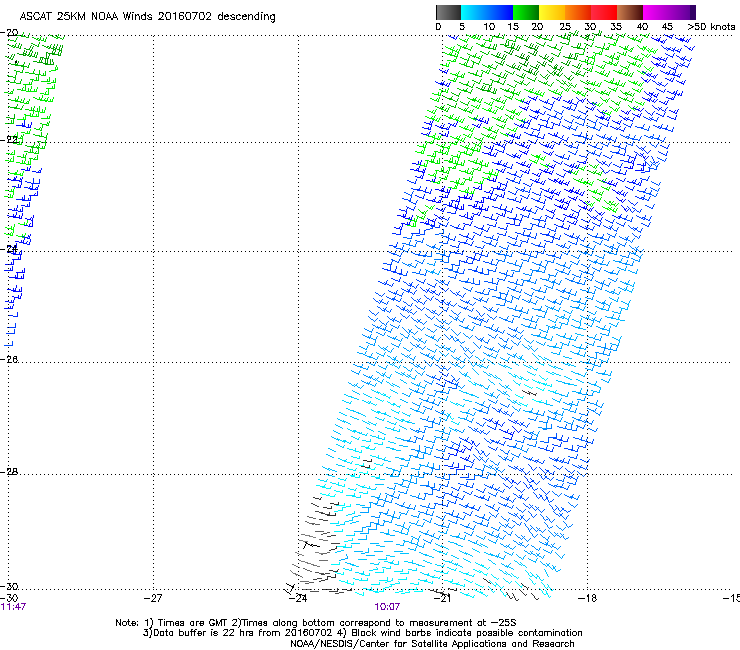Viewport: 740px width, 650px height.
Task: Click the cyan-blue 5-15 knots color segment
Action: coord(487,12)
